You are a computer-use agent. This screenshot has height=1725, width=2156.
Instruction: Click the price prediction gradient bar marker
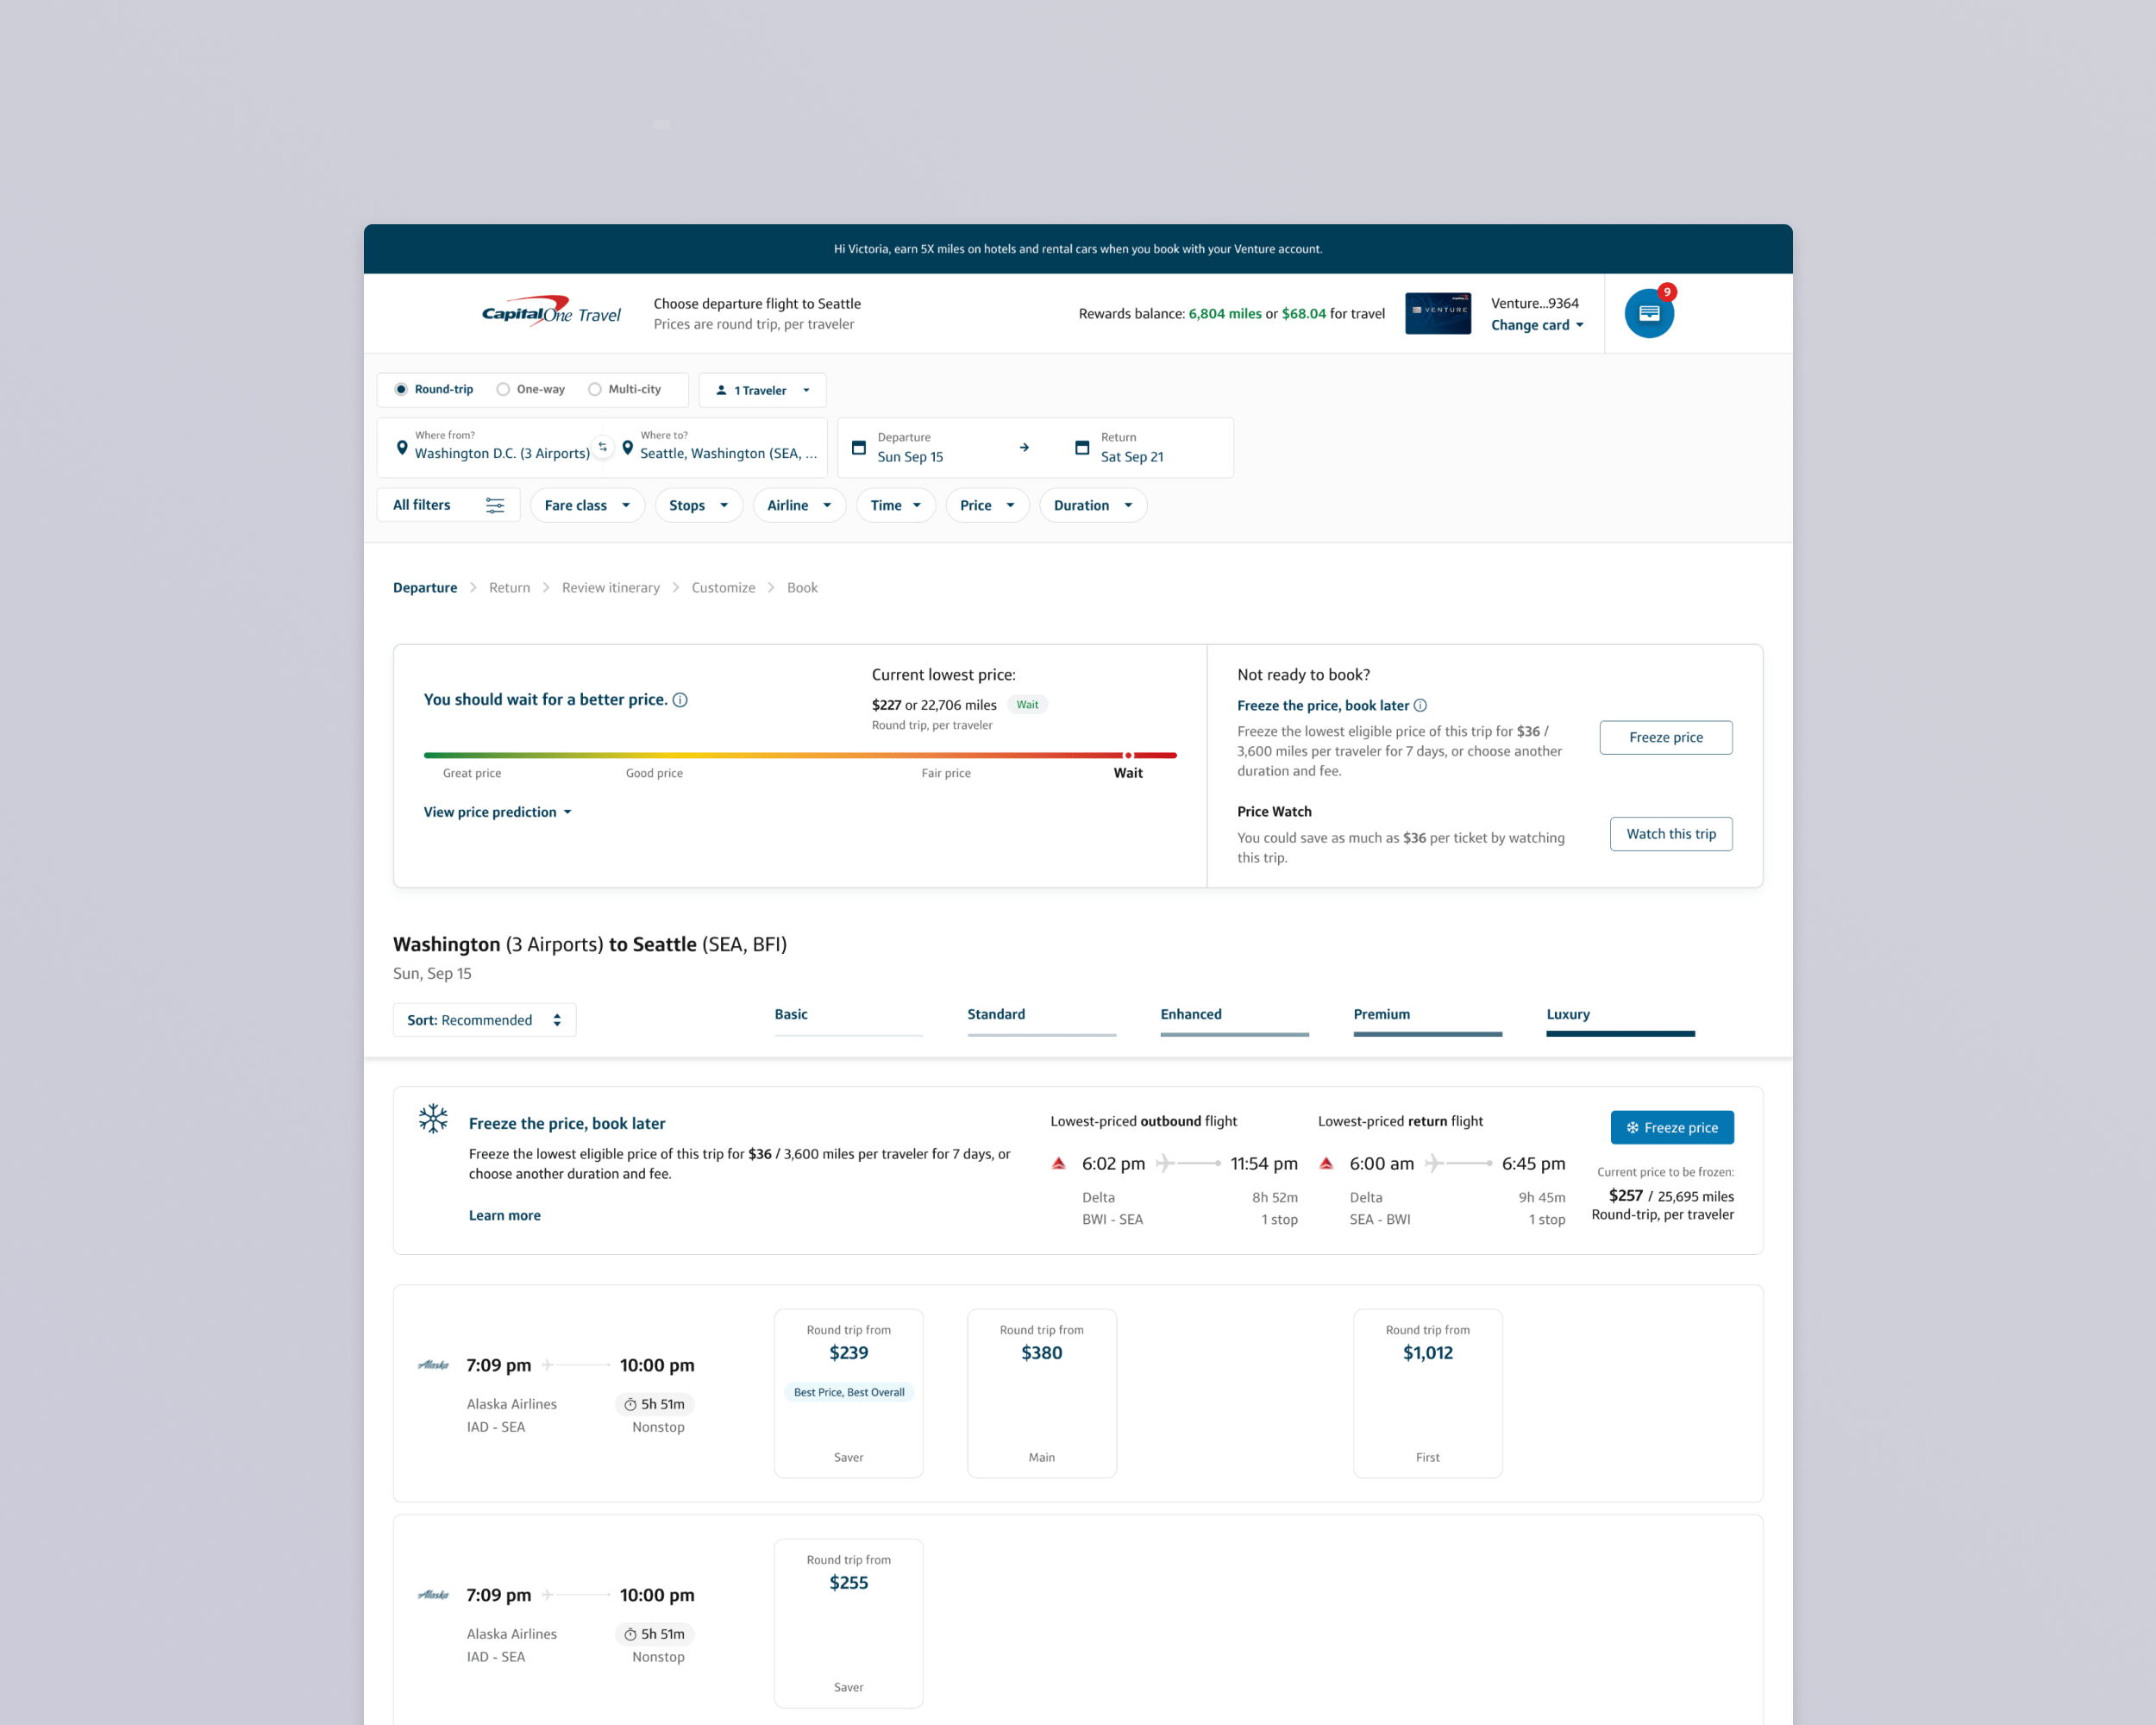coord(1128,755)
